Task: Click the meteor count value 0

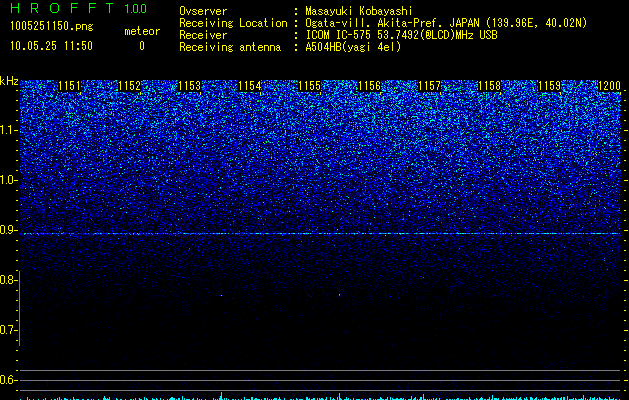Action: point(142,46)
